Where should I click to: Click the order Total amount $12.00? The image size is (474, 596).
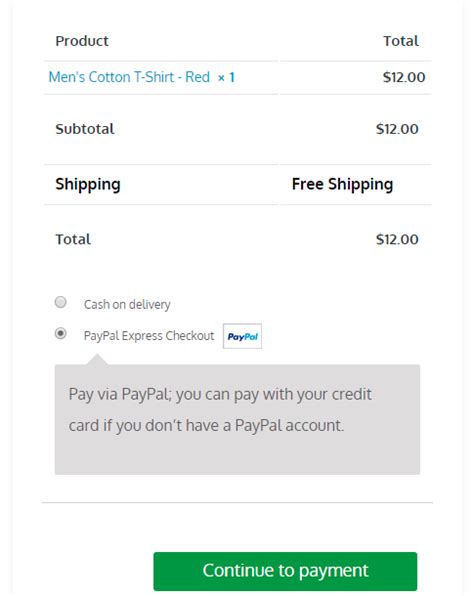(x=397, y=239)
